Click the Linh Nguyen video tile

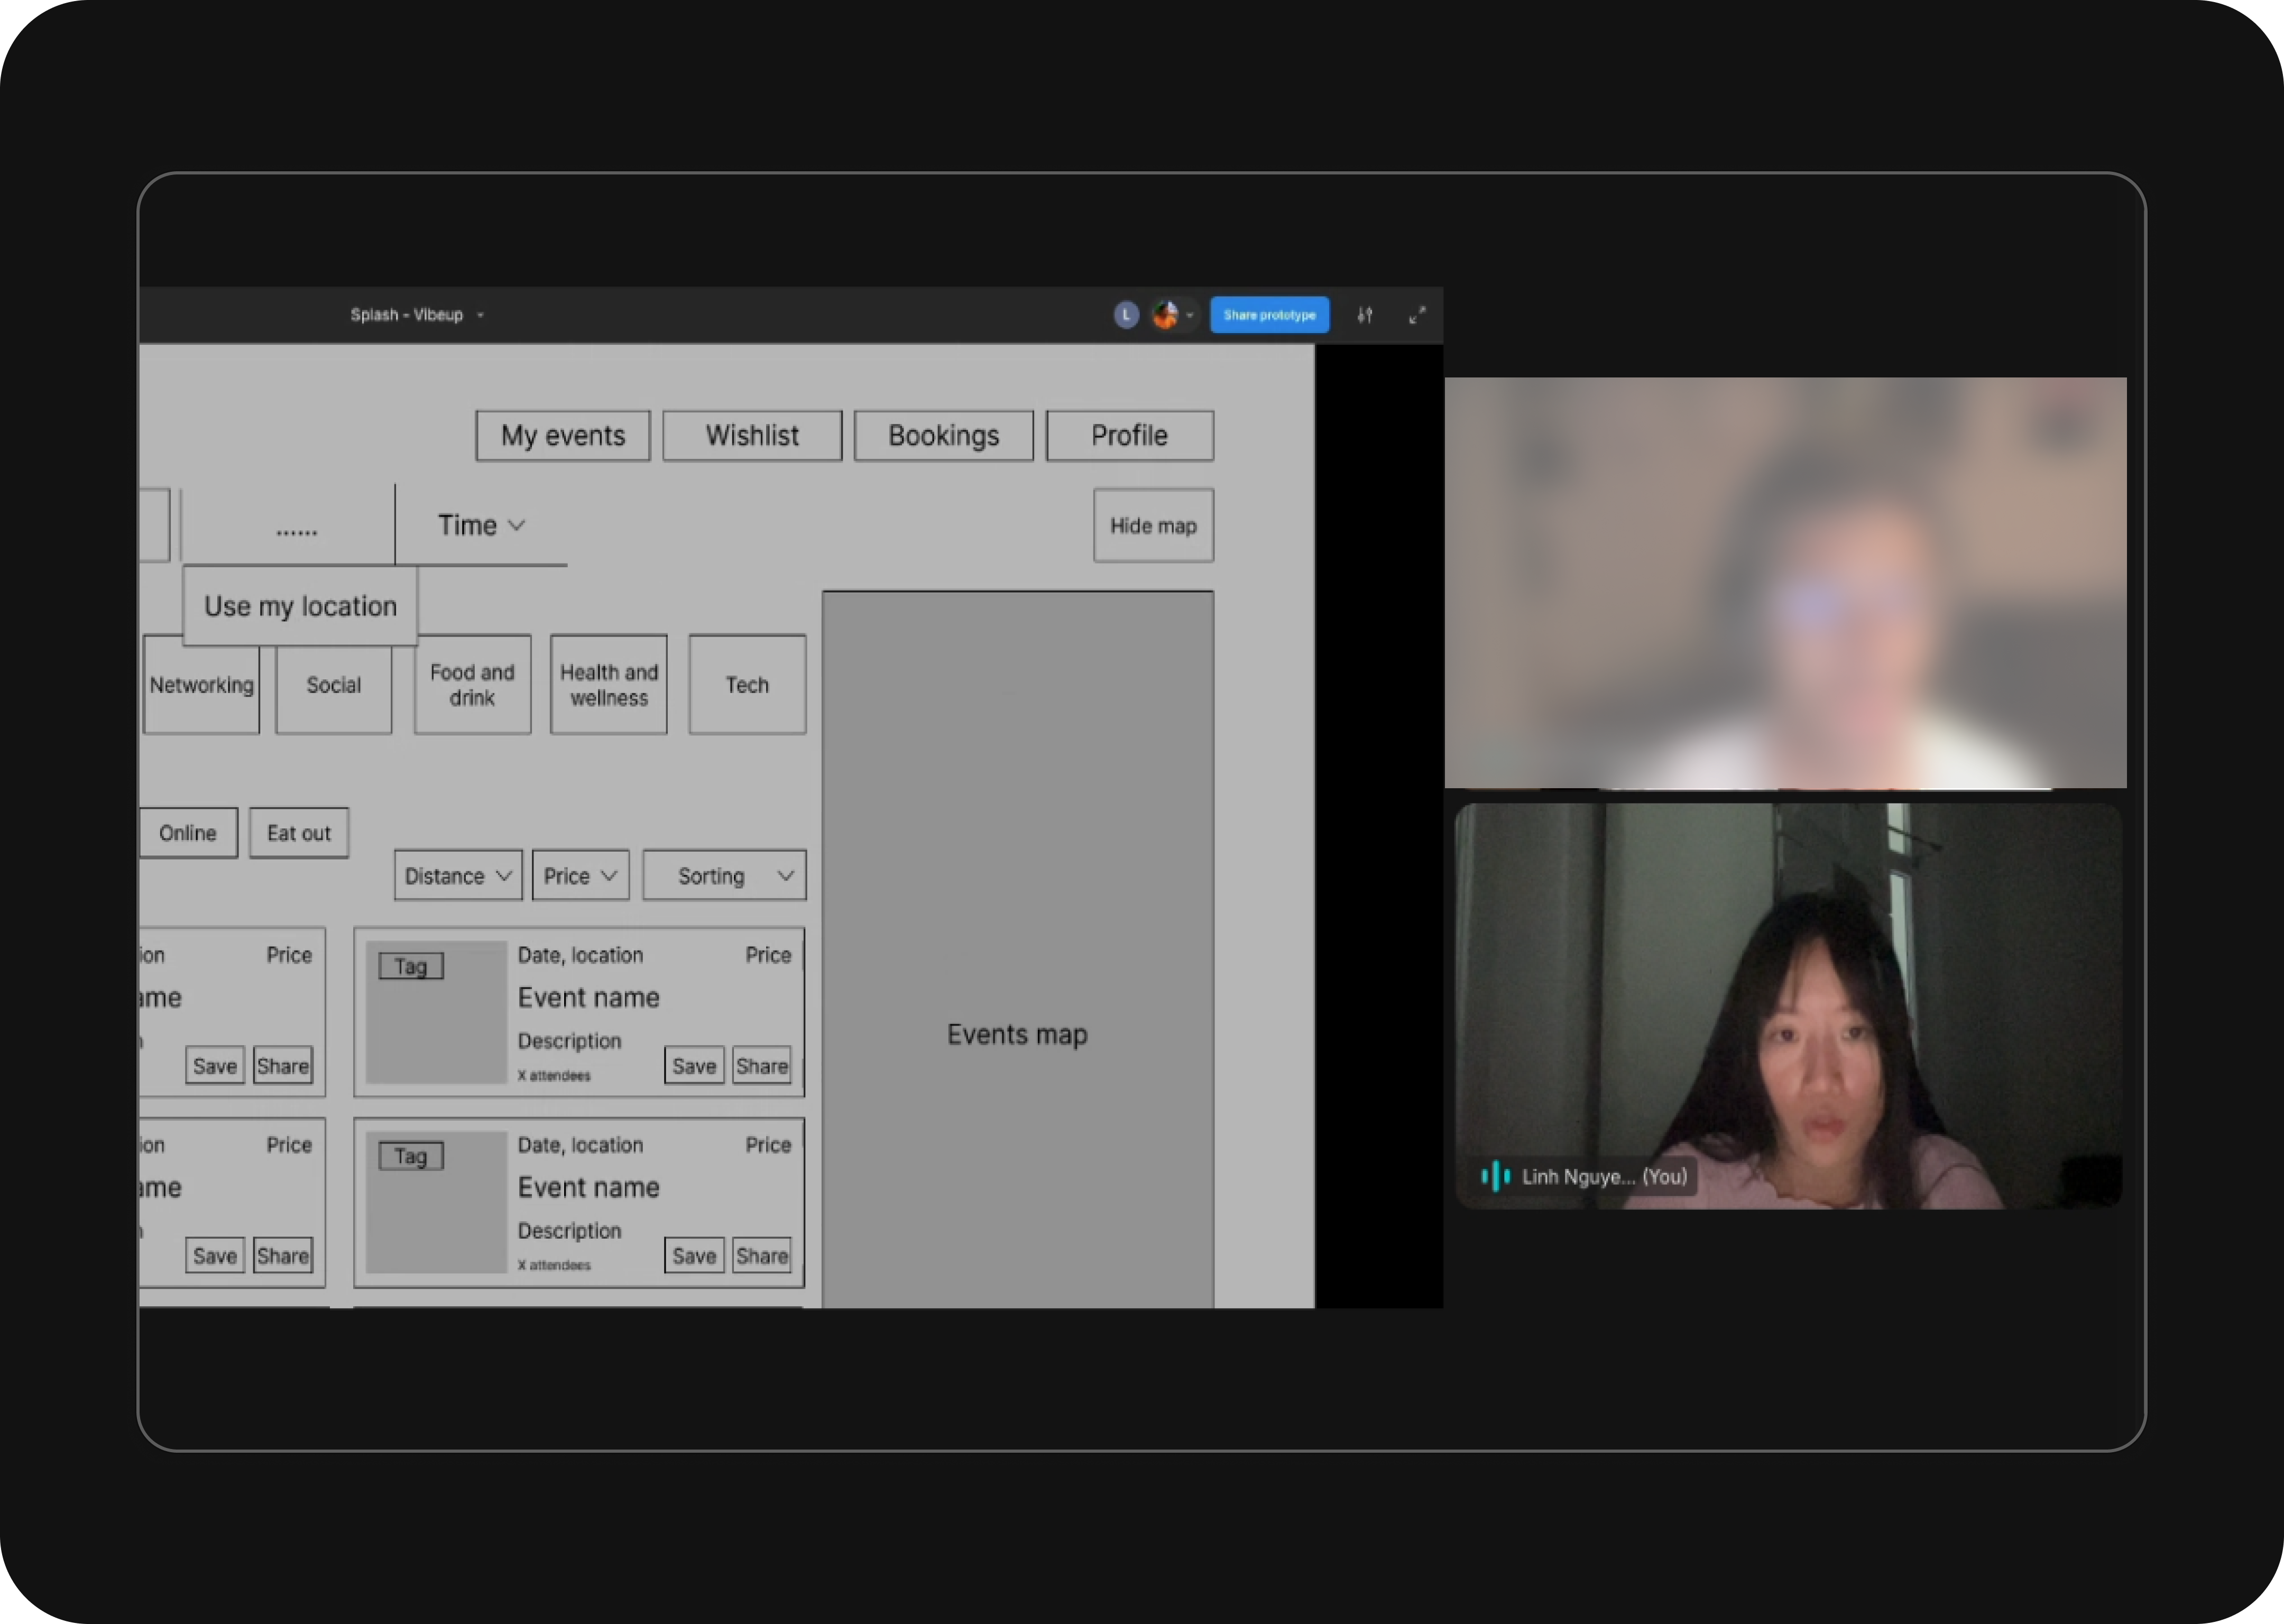(1788, 1006)
